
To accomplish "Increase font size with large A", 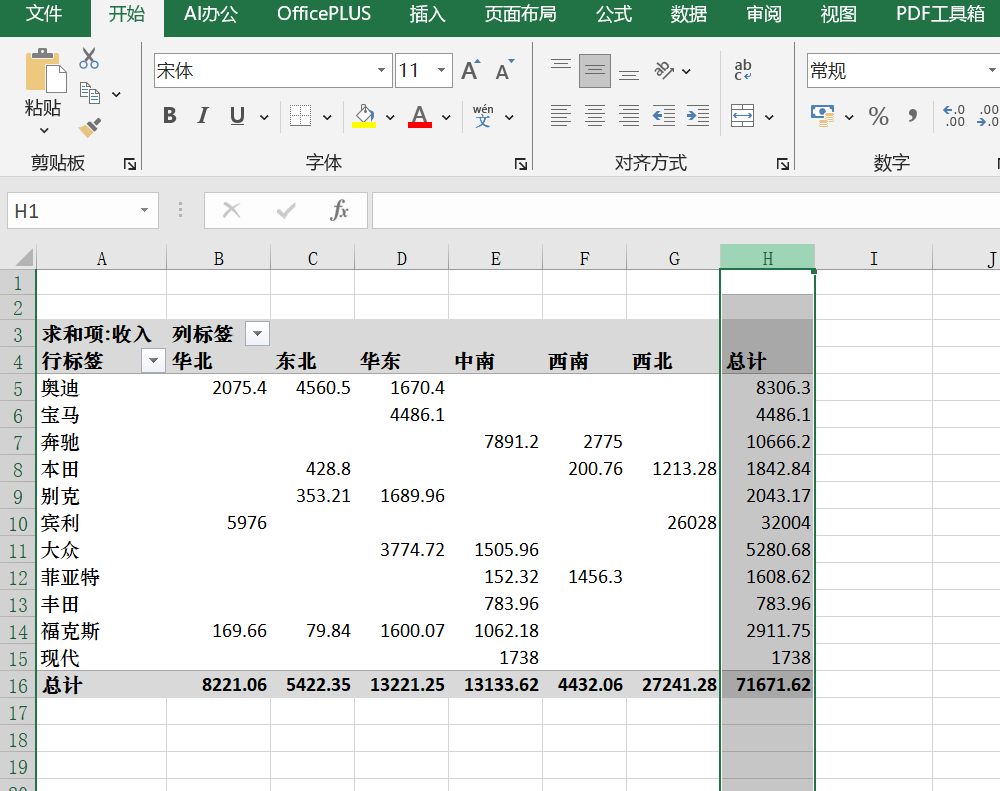I will pos(471,70).
